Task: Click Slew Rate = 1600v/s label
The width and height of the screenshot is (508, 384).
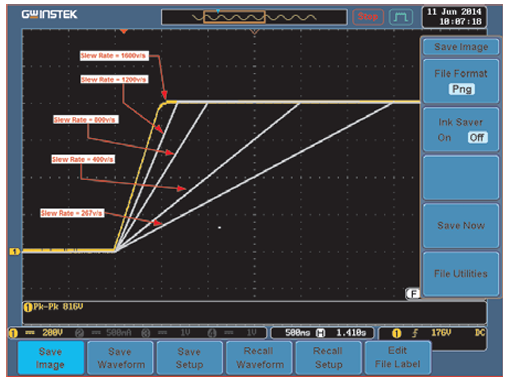Action: click(114, 56)
